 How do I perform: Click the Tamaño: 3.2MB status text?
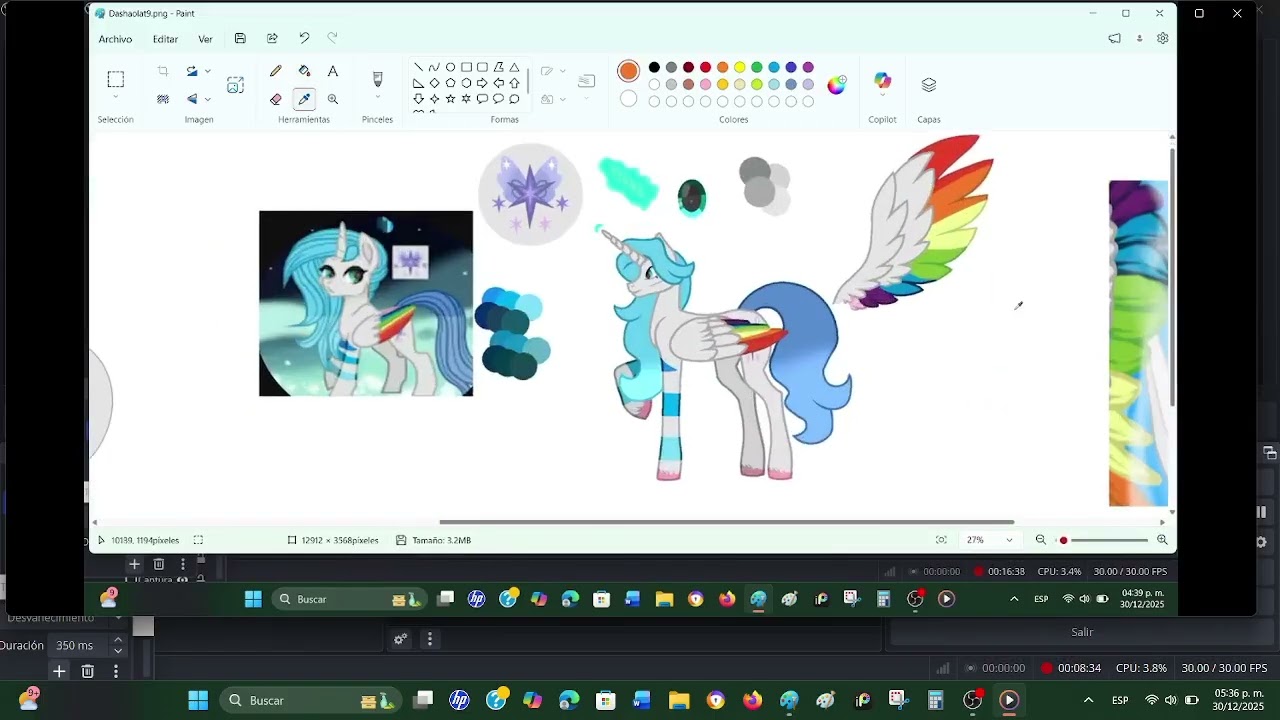[x=441, y=540]
